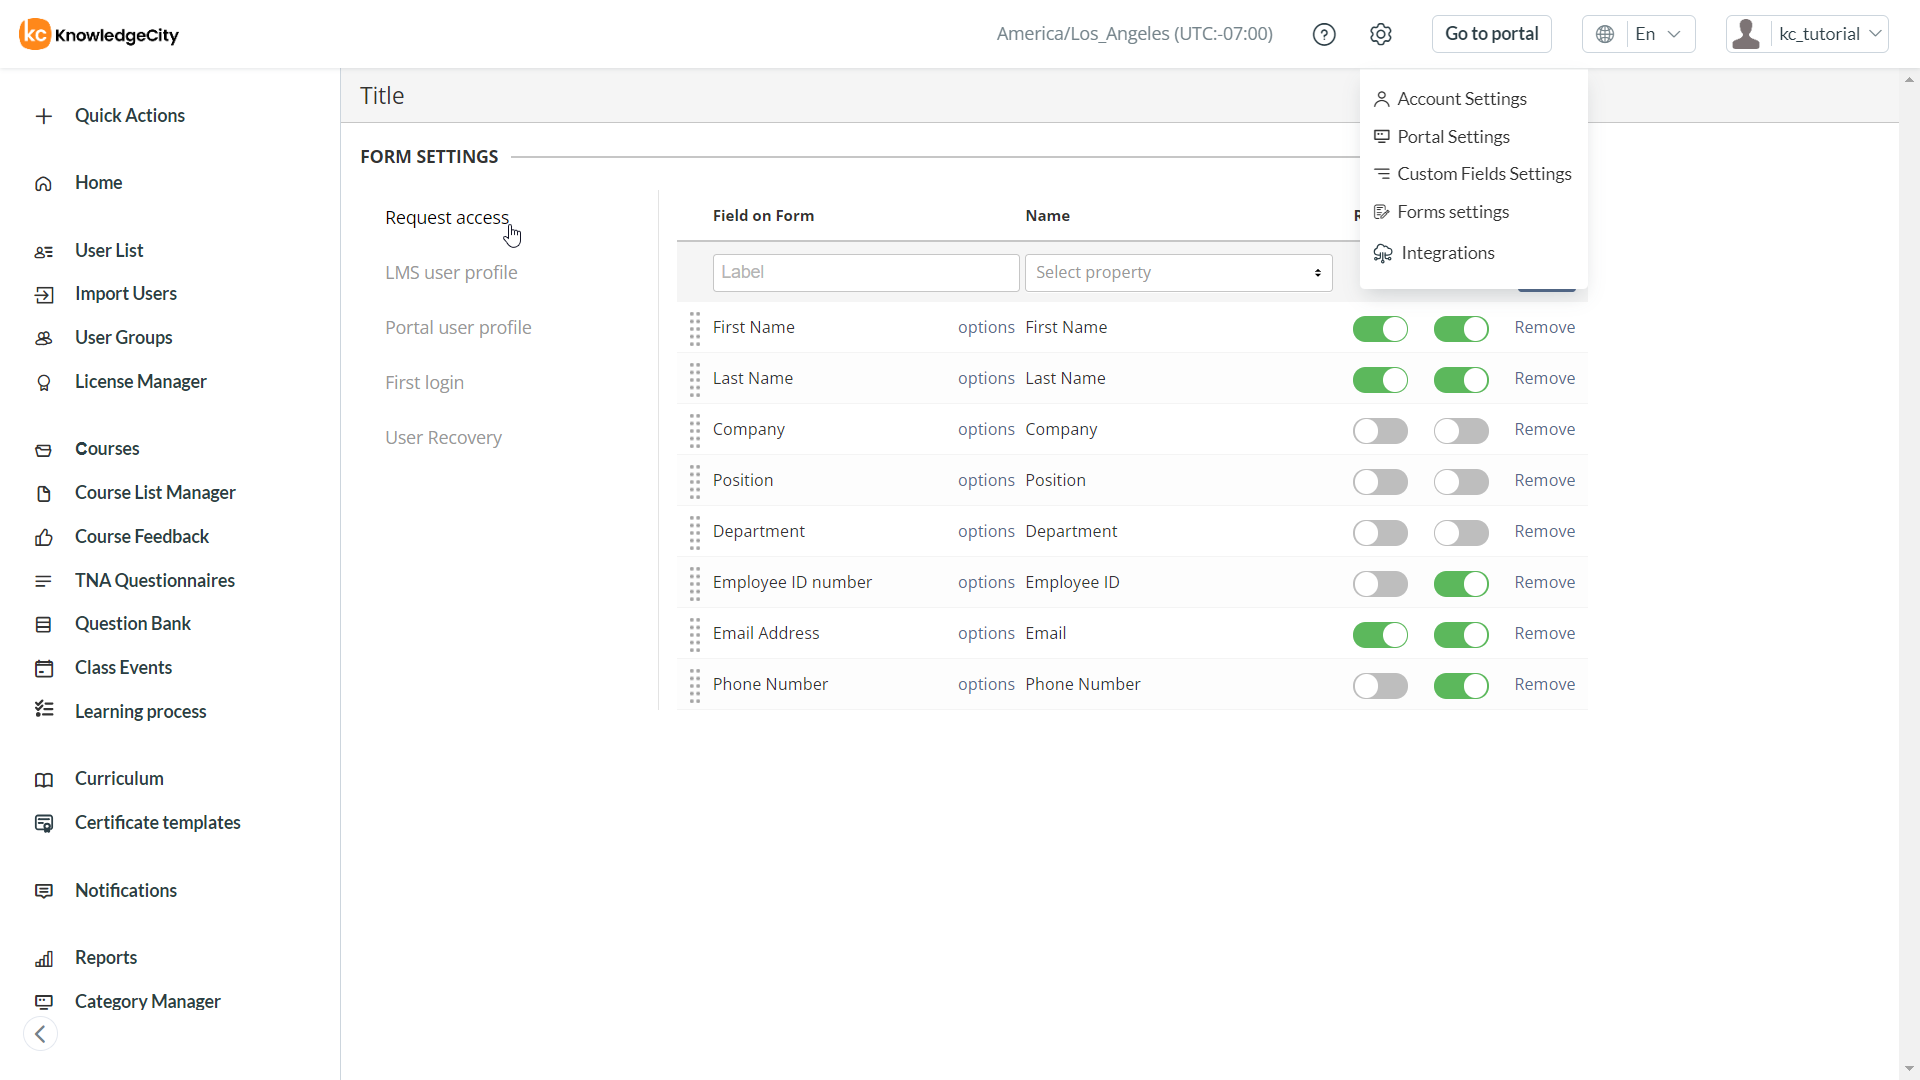Click the License Manager sidebar icon
1920x1080 pixels.
coord(44,382)
